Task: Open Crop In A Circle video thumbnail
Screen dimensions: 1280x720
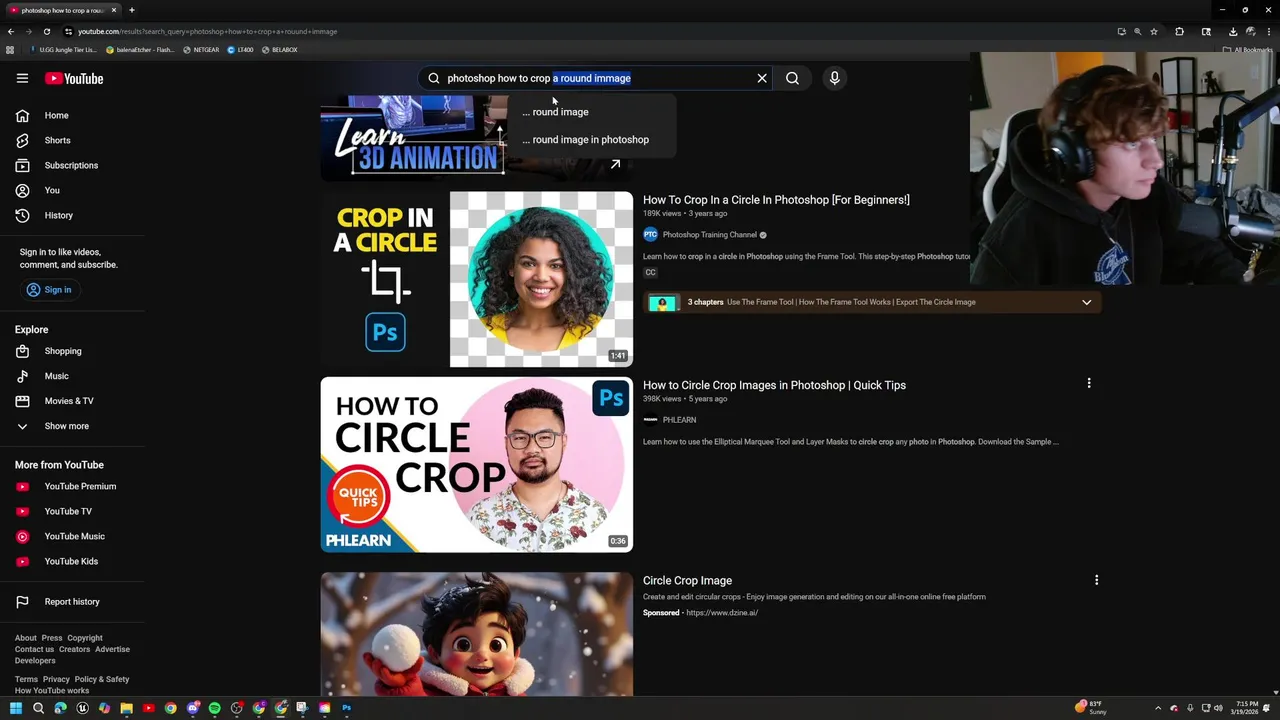Action: [x=476, y=279]
